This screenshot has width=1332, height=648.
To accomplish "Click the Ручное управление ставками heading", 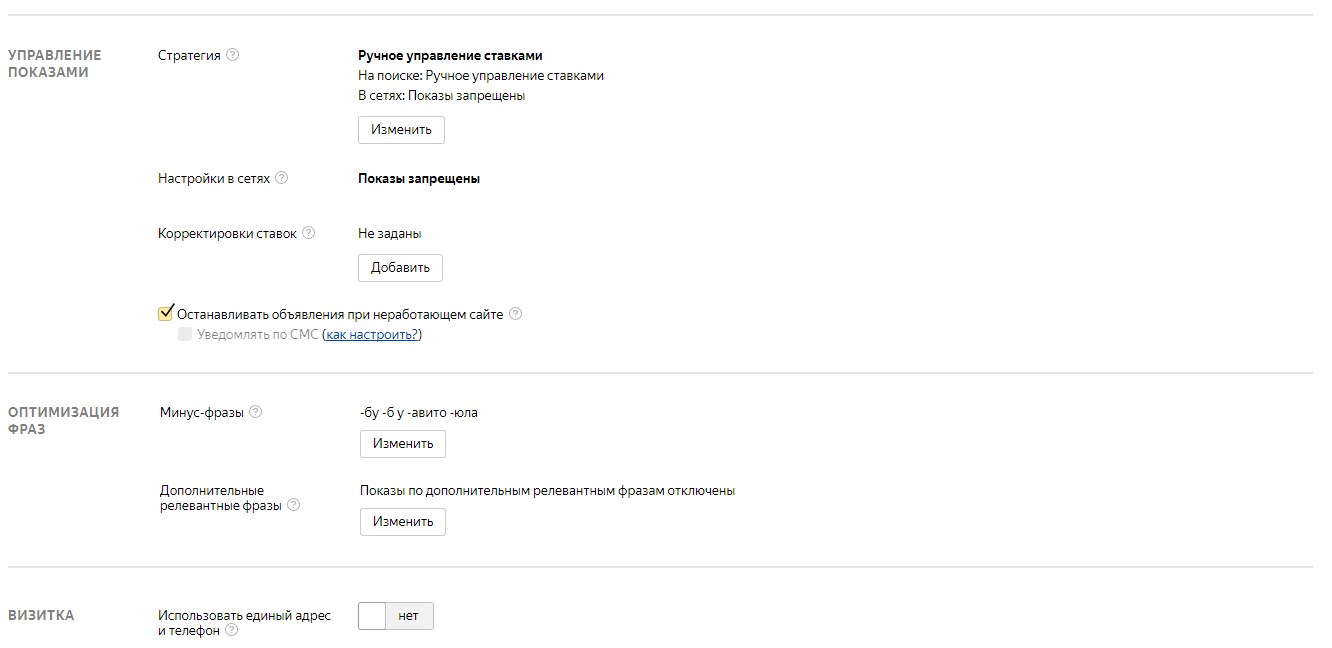I will click(450, 56).
